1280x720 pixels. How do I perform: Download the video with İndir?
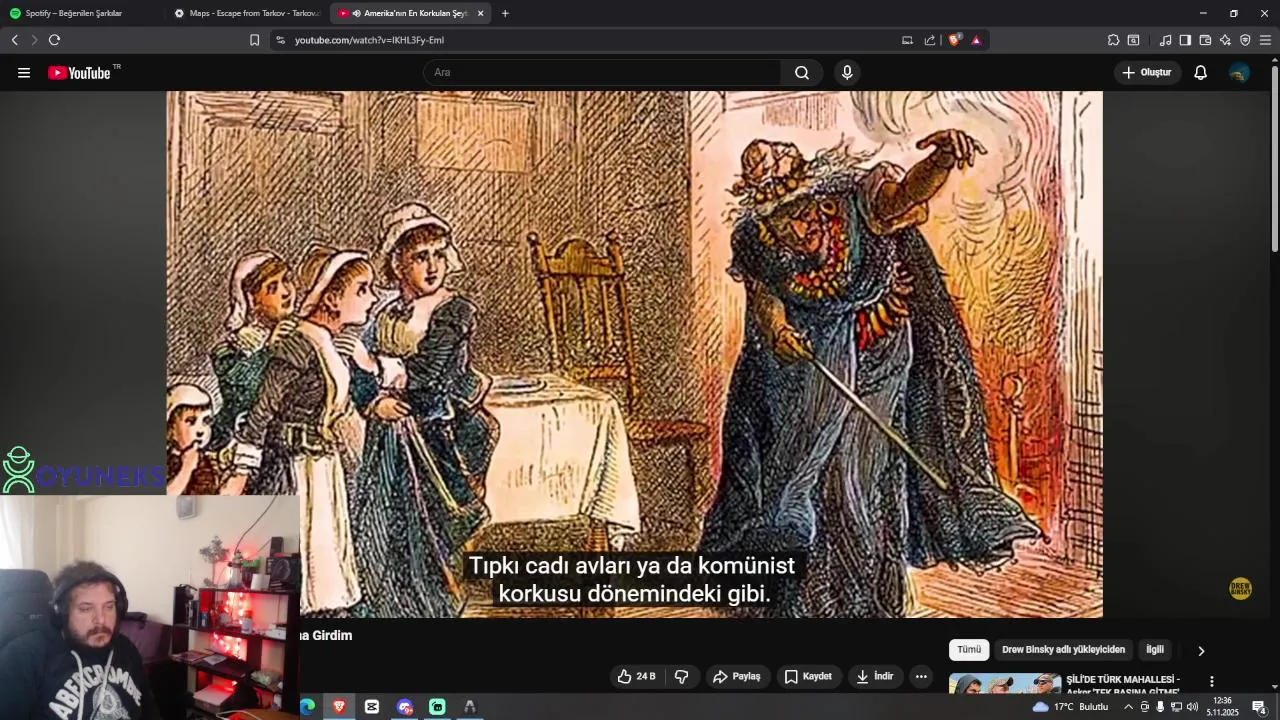875,677
